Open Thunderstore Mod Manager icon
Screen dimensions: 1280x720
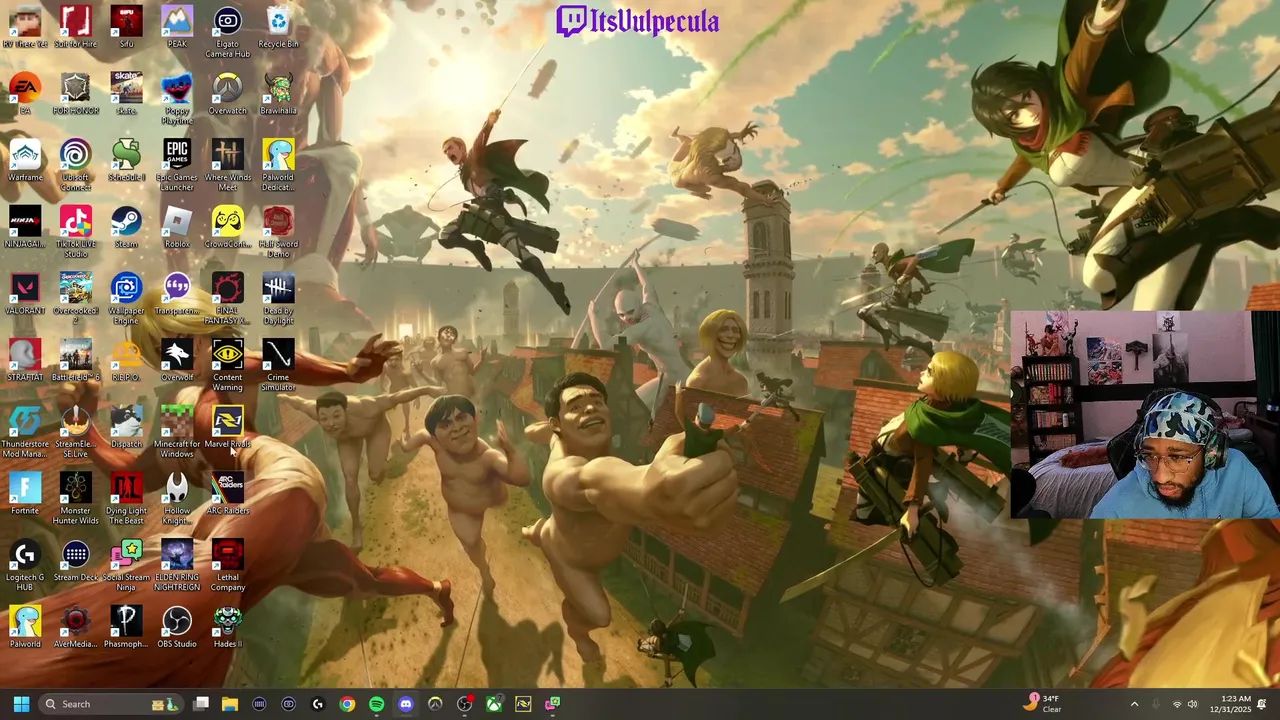[x=25, y=432]
